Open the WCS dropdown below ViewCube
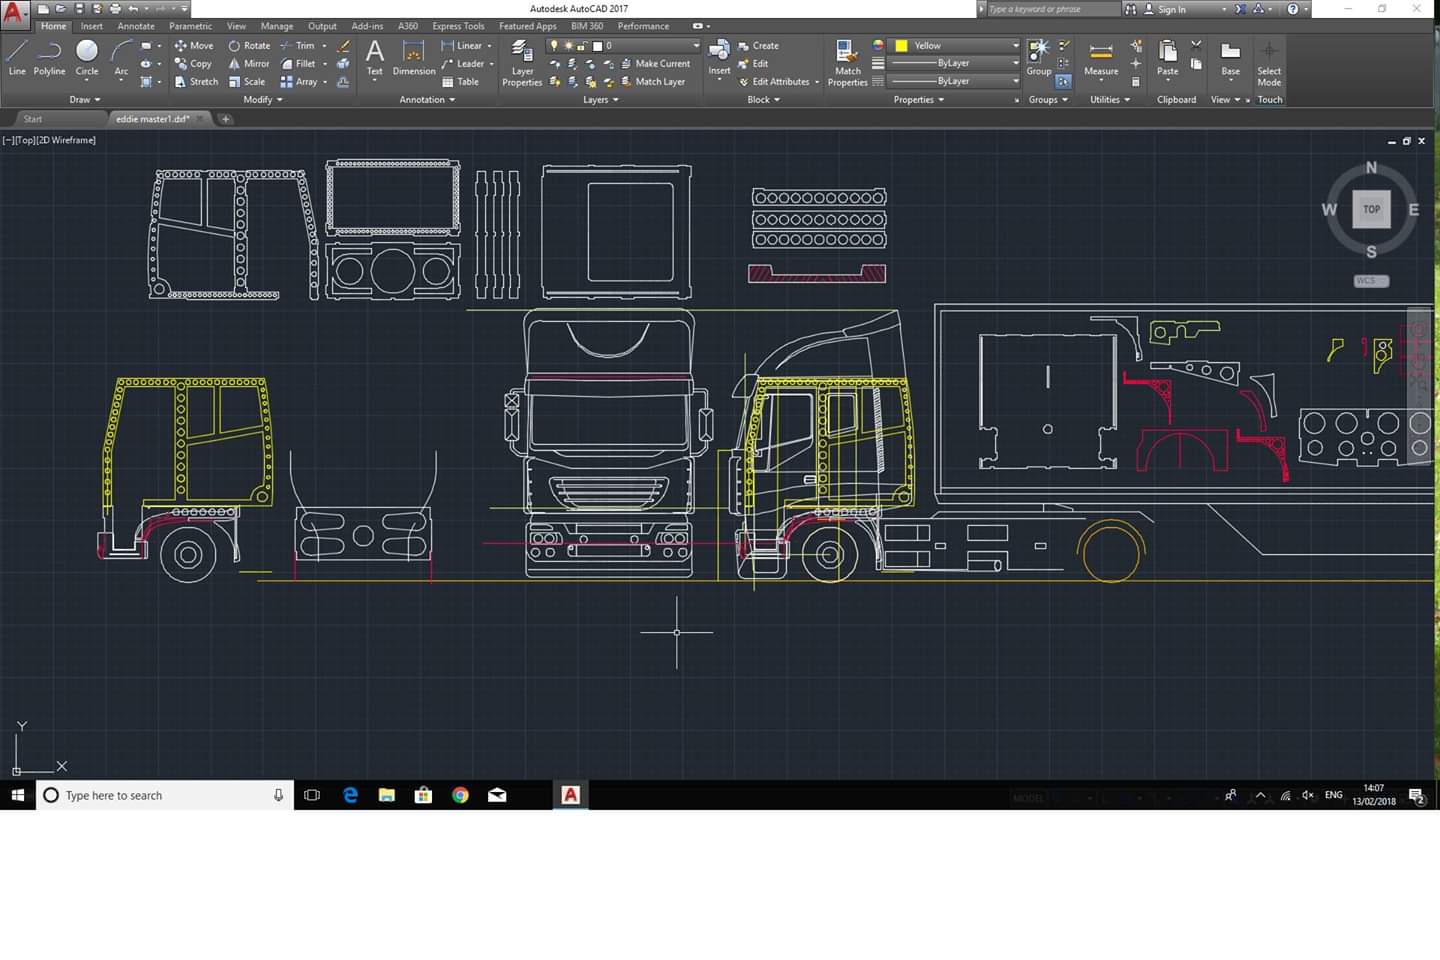This screenshot has height=960, width=1440. click(1371, 281)
